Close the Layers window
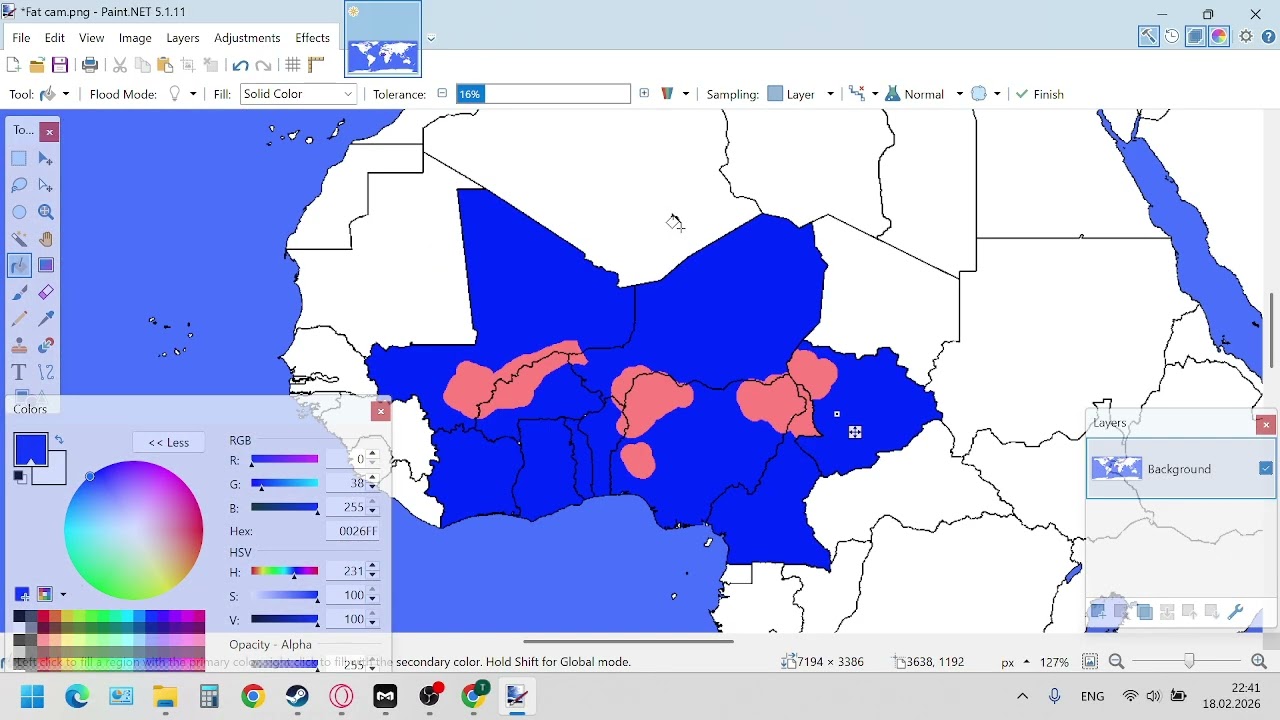 (x=1266, y=425)
